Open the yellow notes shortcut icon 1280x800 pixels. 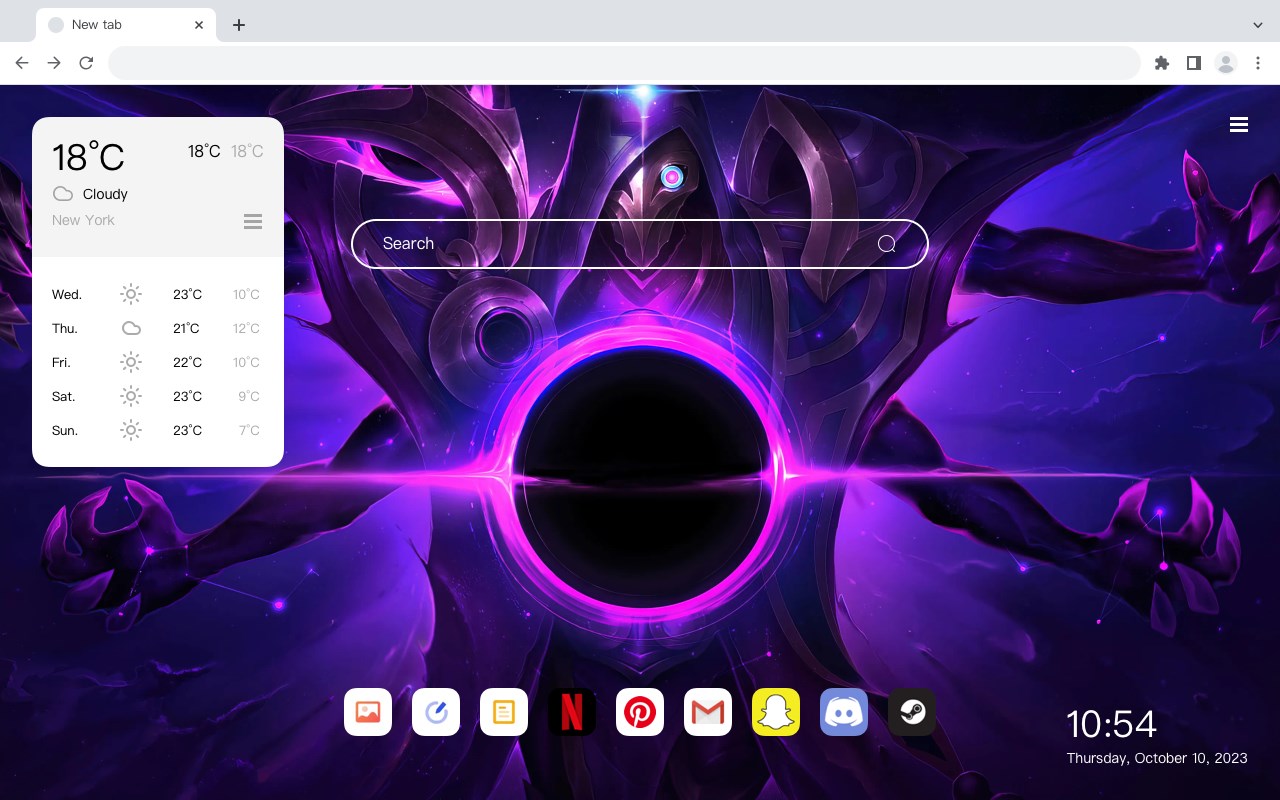(504, 712)
